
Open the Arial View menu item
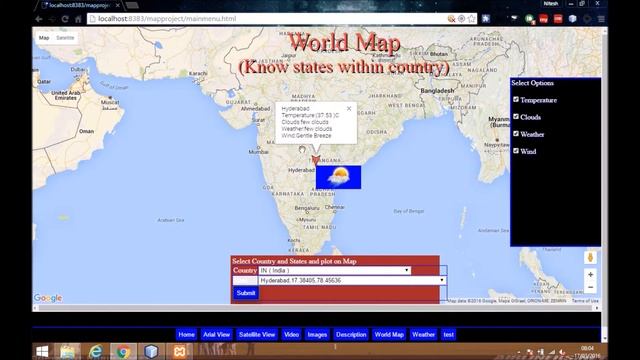[x=216, y=334]
